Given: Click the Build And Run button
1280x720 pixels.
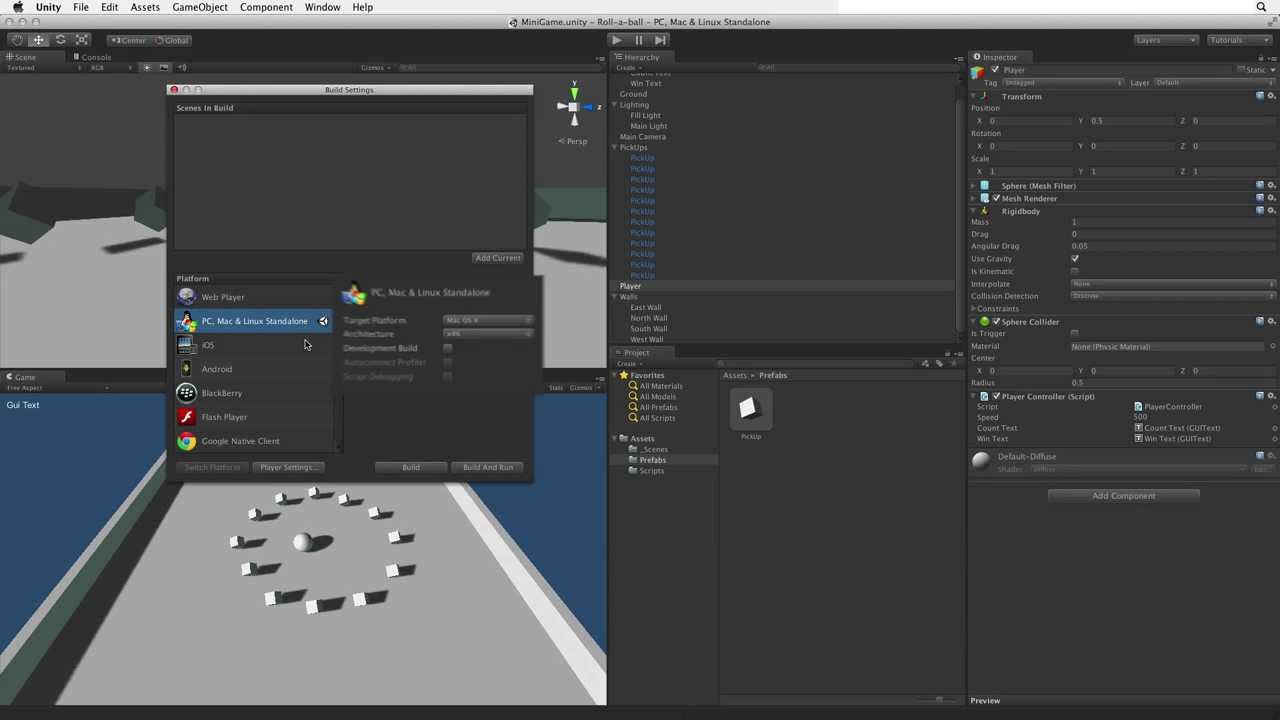Looking at the screenshot, I should [x=488, y=467].
